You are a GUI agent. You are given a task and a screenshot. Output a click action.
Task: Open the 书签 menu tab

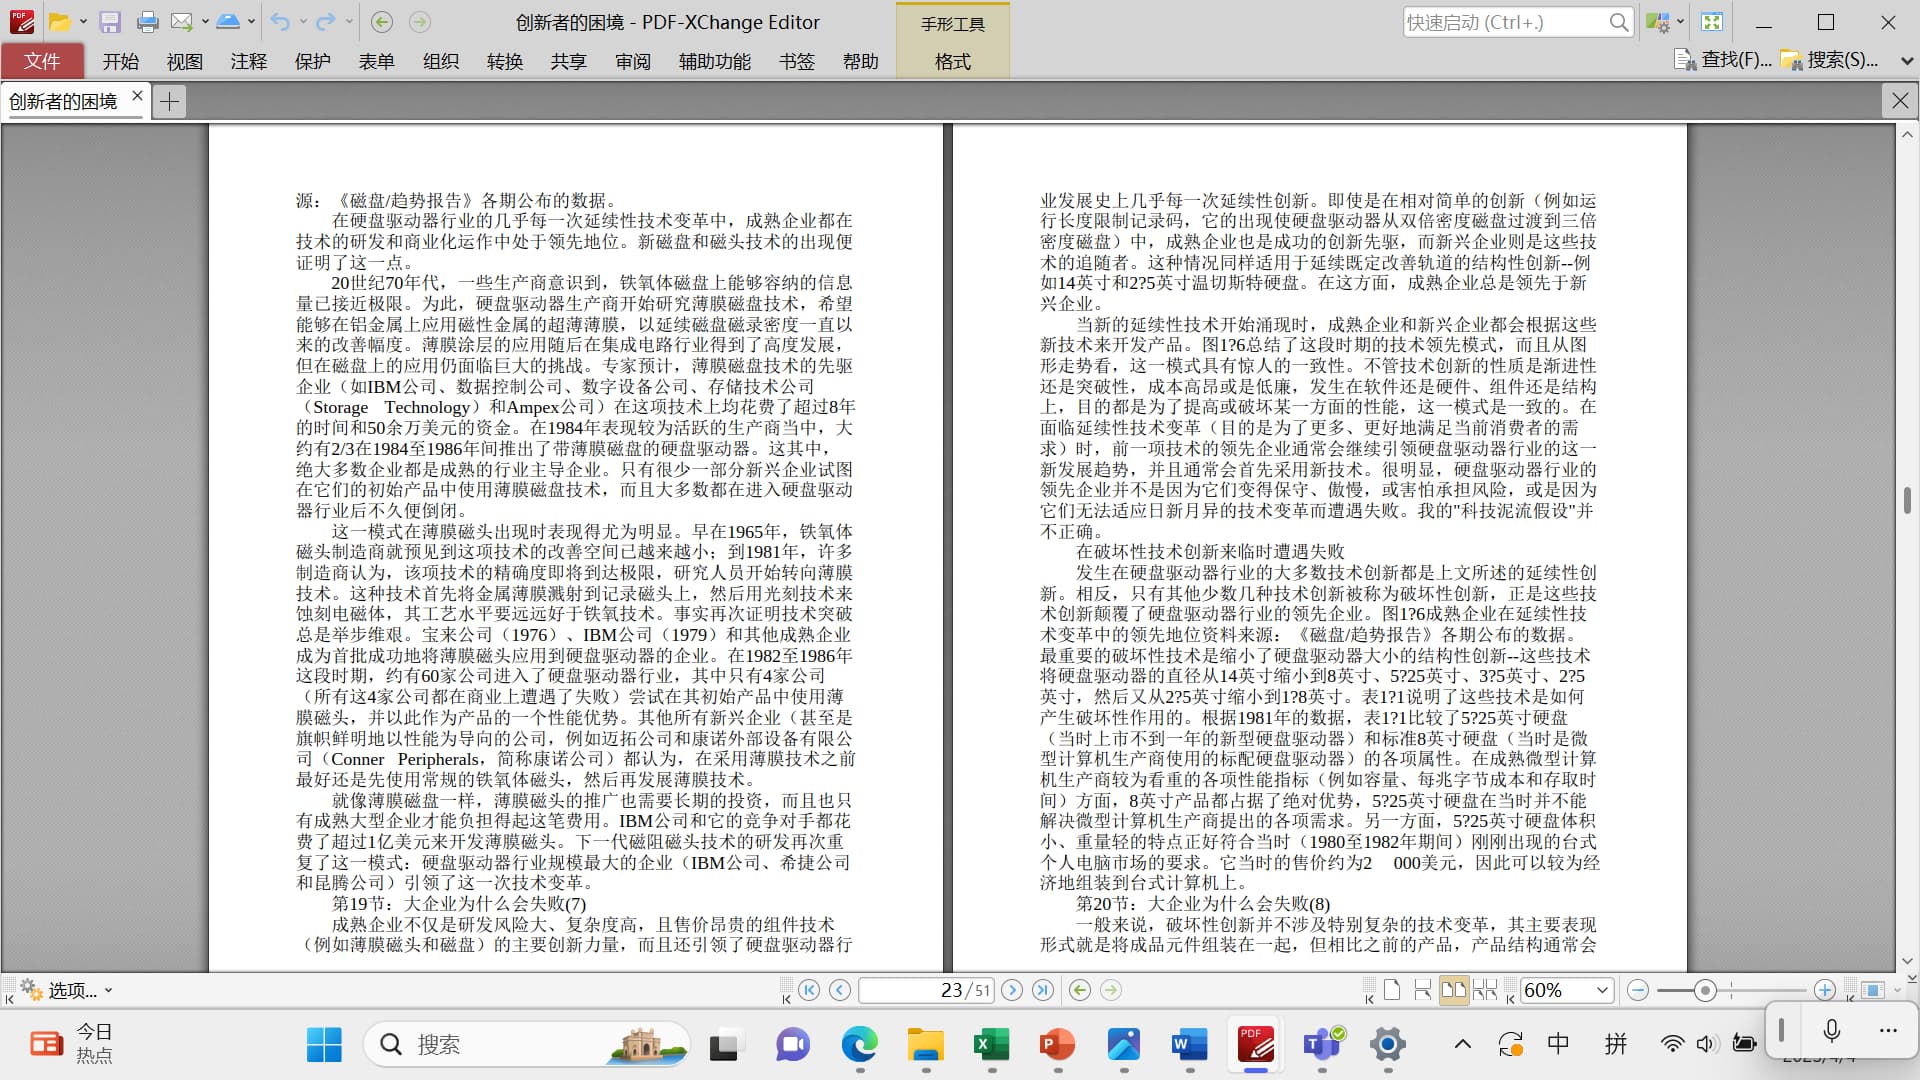(796, 62)
